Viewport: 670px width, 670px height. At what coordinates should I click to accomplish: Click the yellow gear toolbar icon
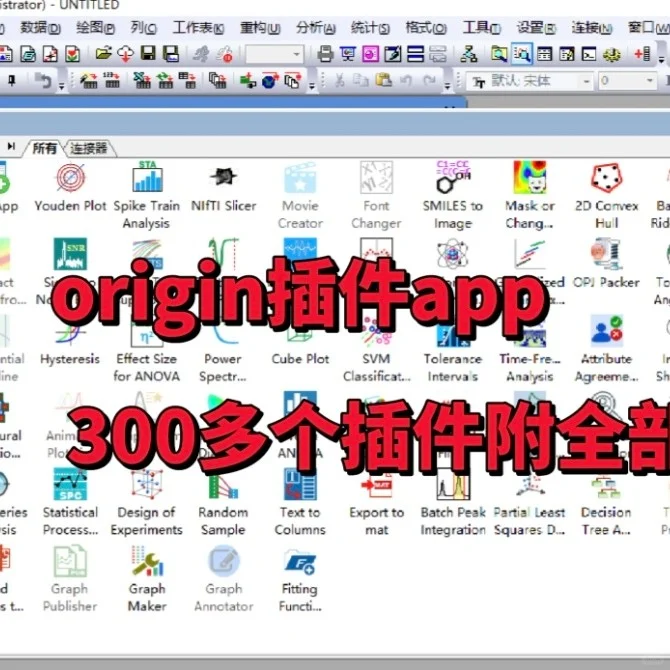[x=611, y=55]
